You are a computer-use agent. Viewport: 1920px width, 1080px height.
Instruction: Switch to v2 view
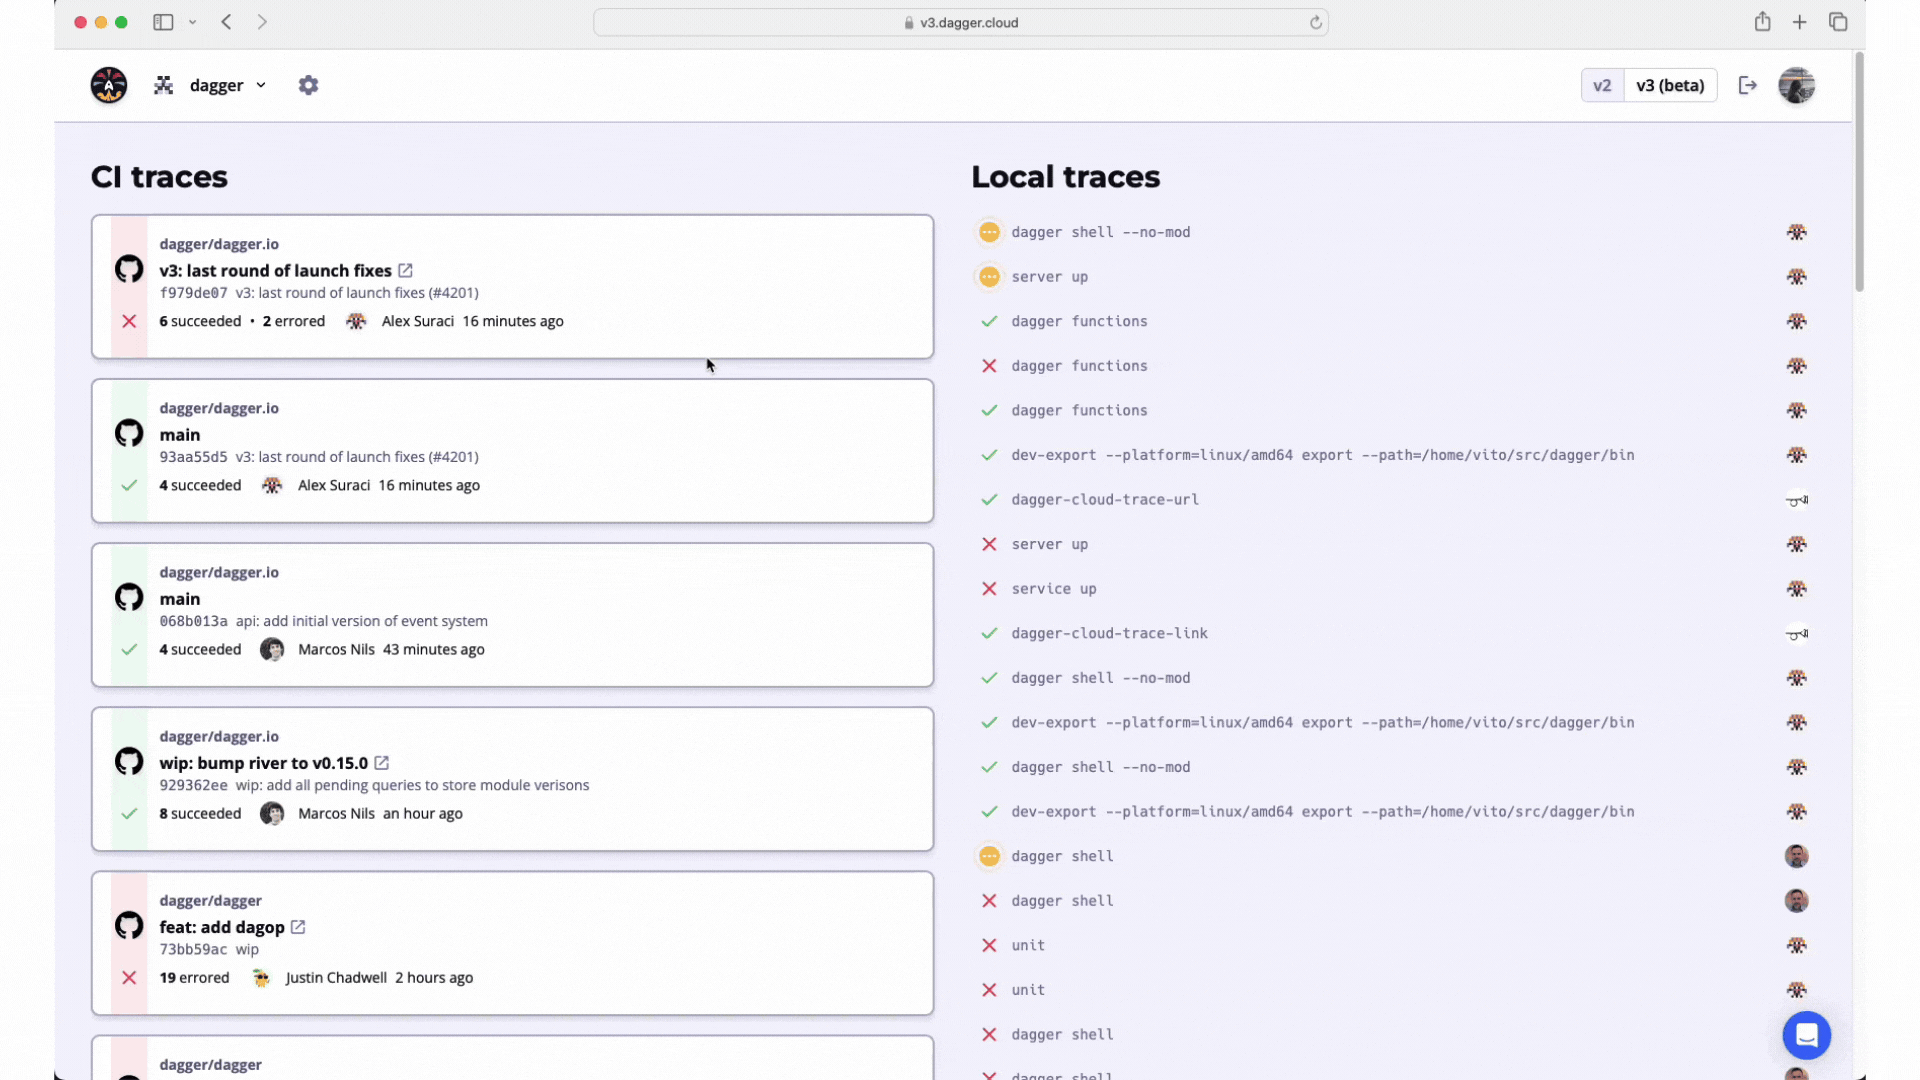(x=1602, y=85)
